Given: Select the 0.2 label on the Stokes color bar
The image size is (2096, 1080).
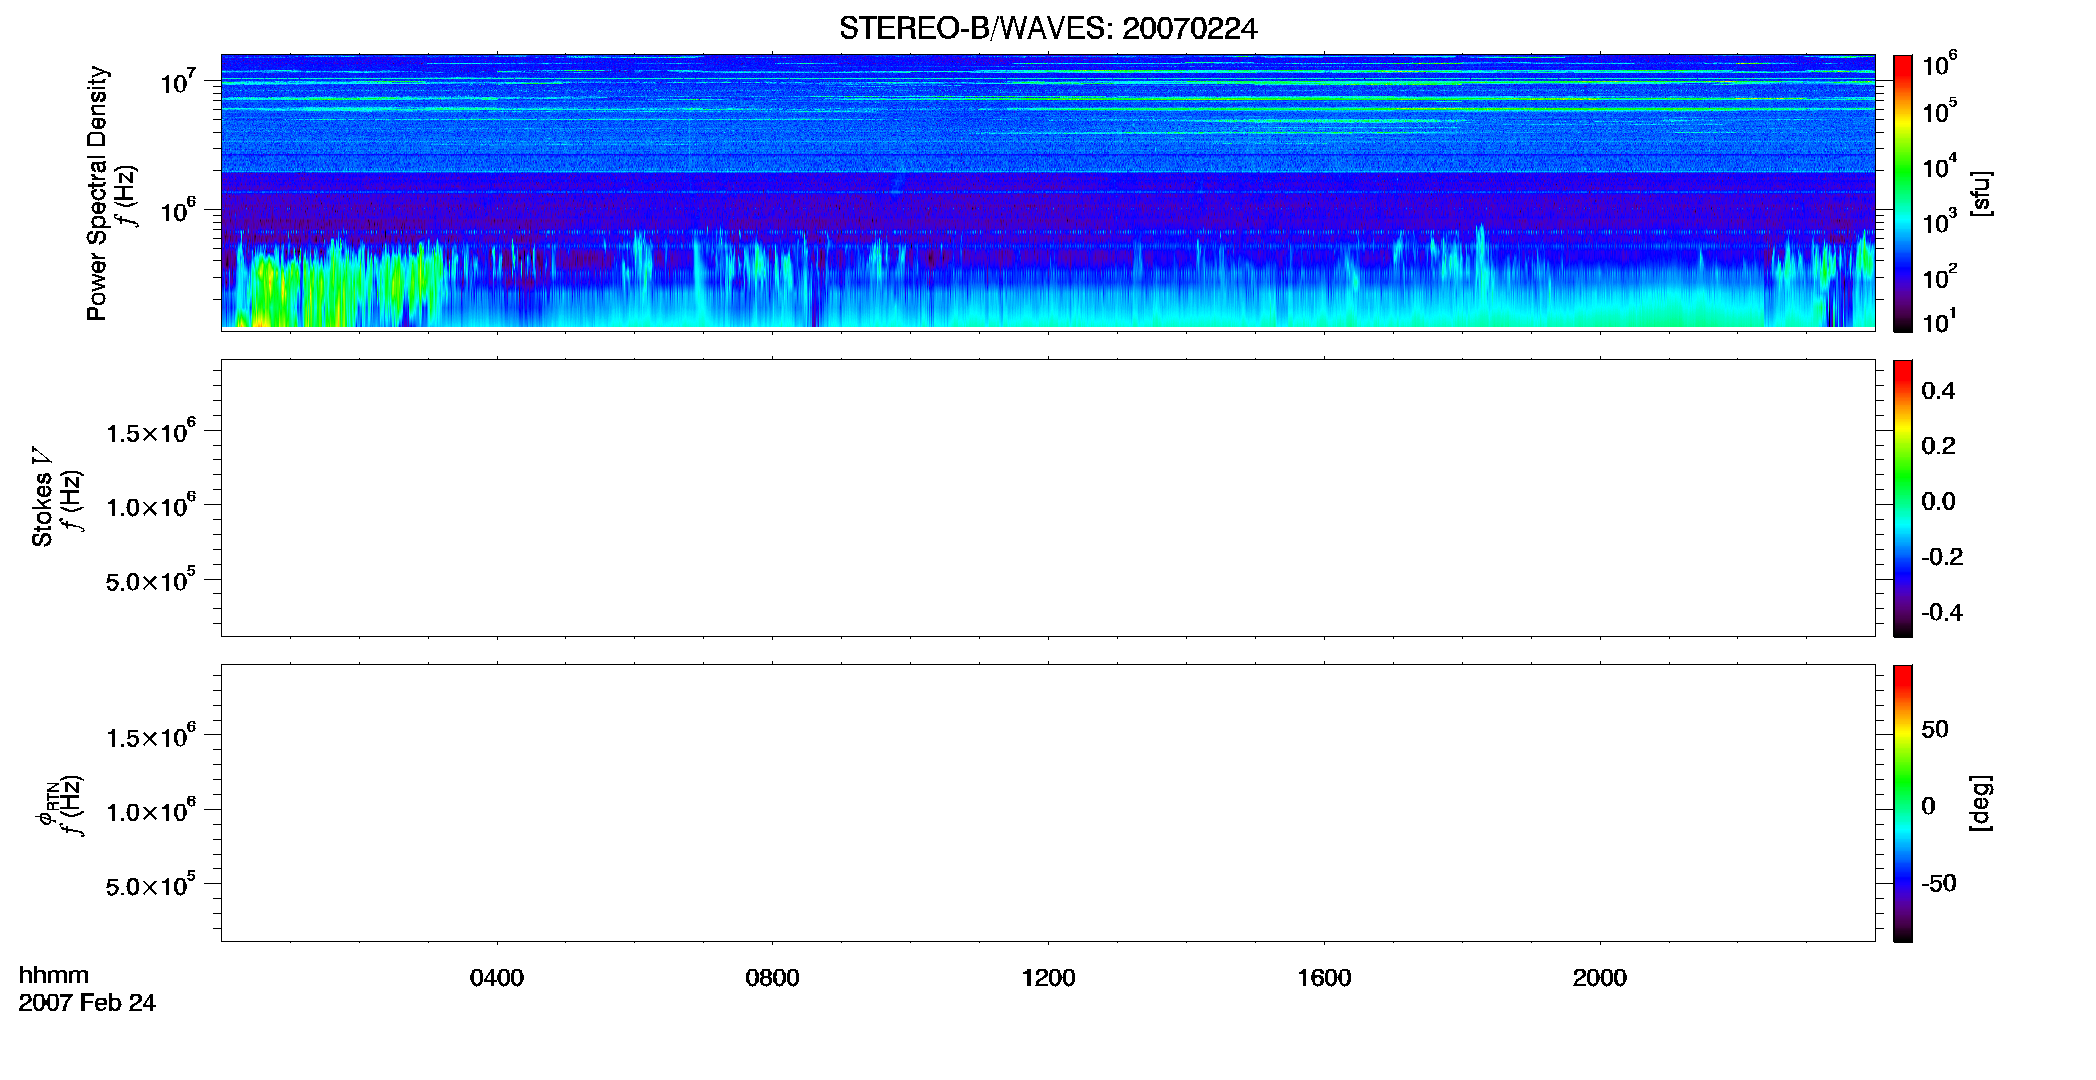Looking at the screenshot, I should click(1938, 446).
